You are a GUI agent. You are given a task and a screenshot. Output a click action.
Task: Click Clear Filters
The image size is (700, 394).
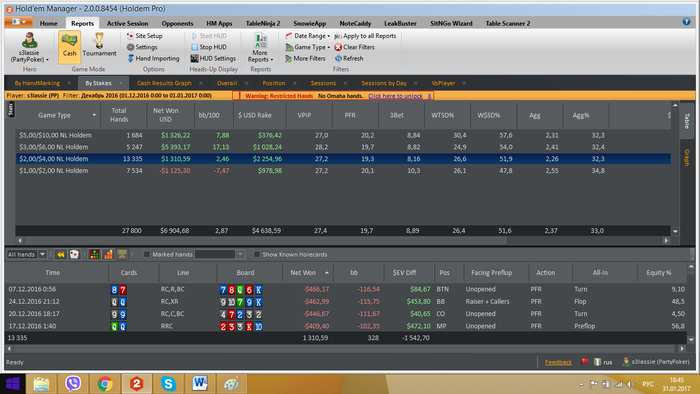coord(354,47)
